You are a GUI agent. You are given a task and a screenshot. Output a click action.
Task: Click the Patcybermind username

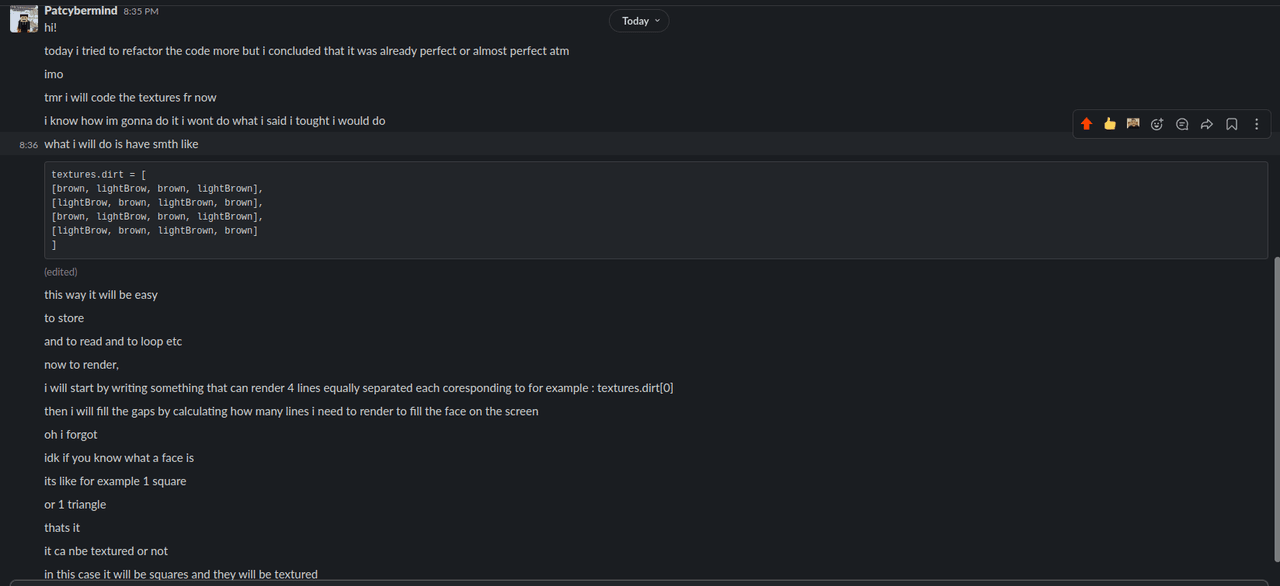pos(81,10)
